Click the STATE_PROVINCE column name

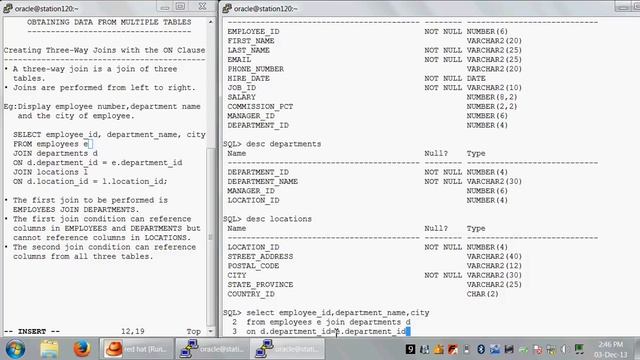click(x=260, y=285)
